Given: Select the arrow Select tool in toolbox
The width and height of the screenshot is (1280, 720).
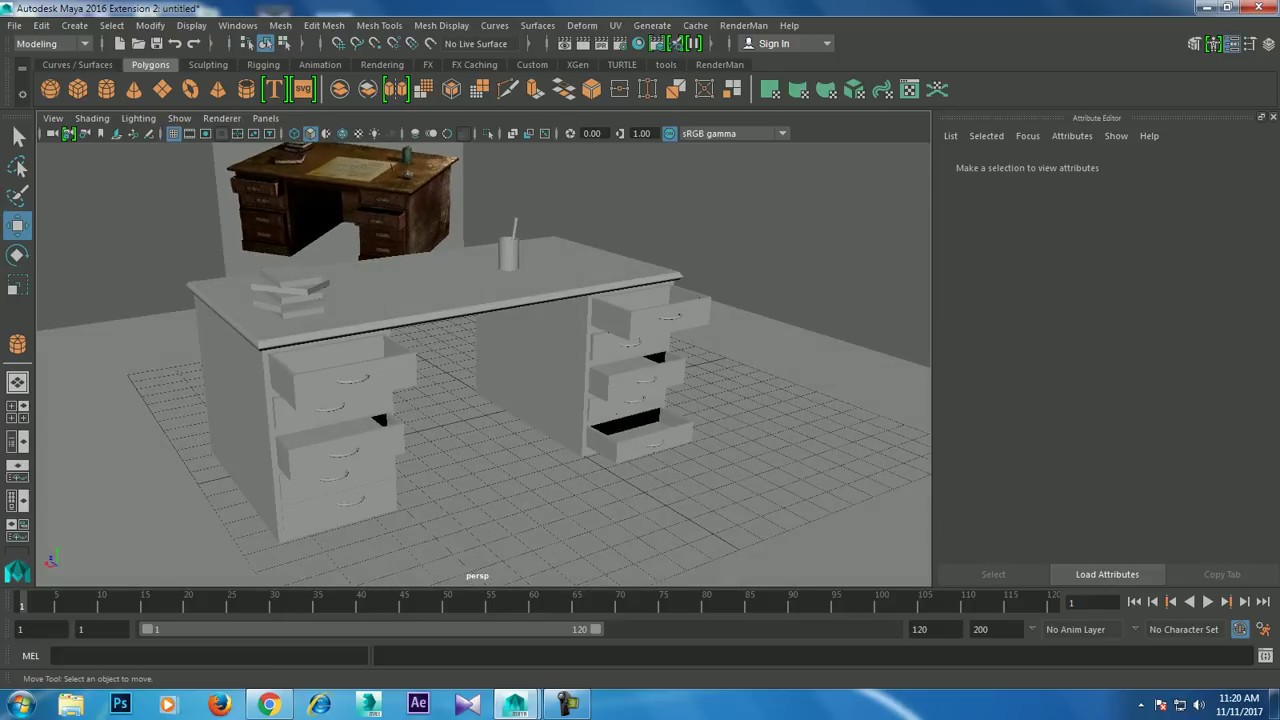Looking at the screenshot, I should (18, 137).
